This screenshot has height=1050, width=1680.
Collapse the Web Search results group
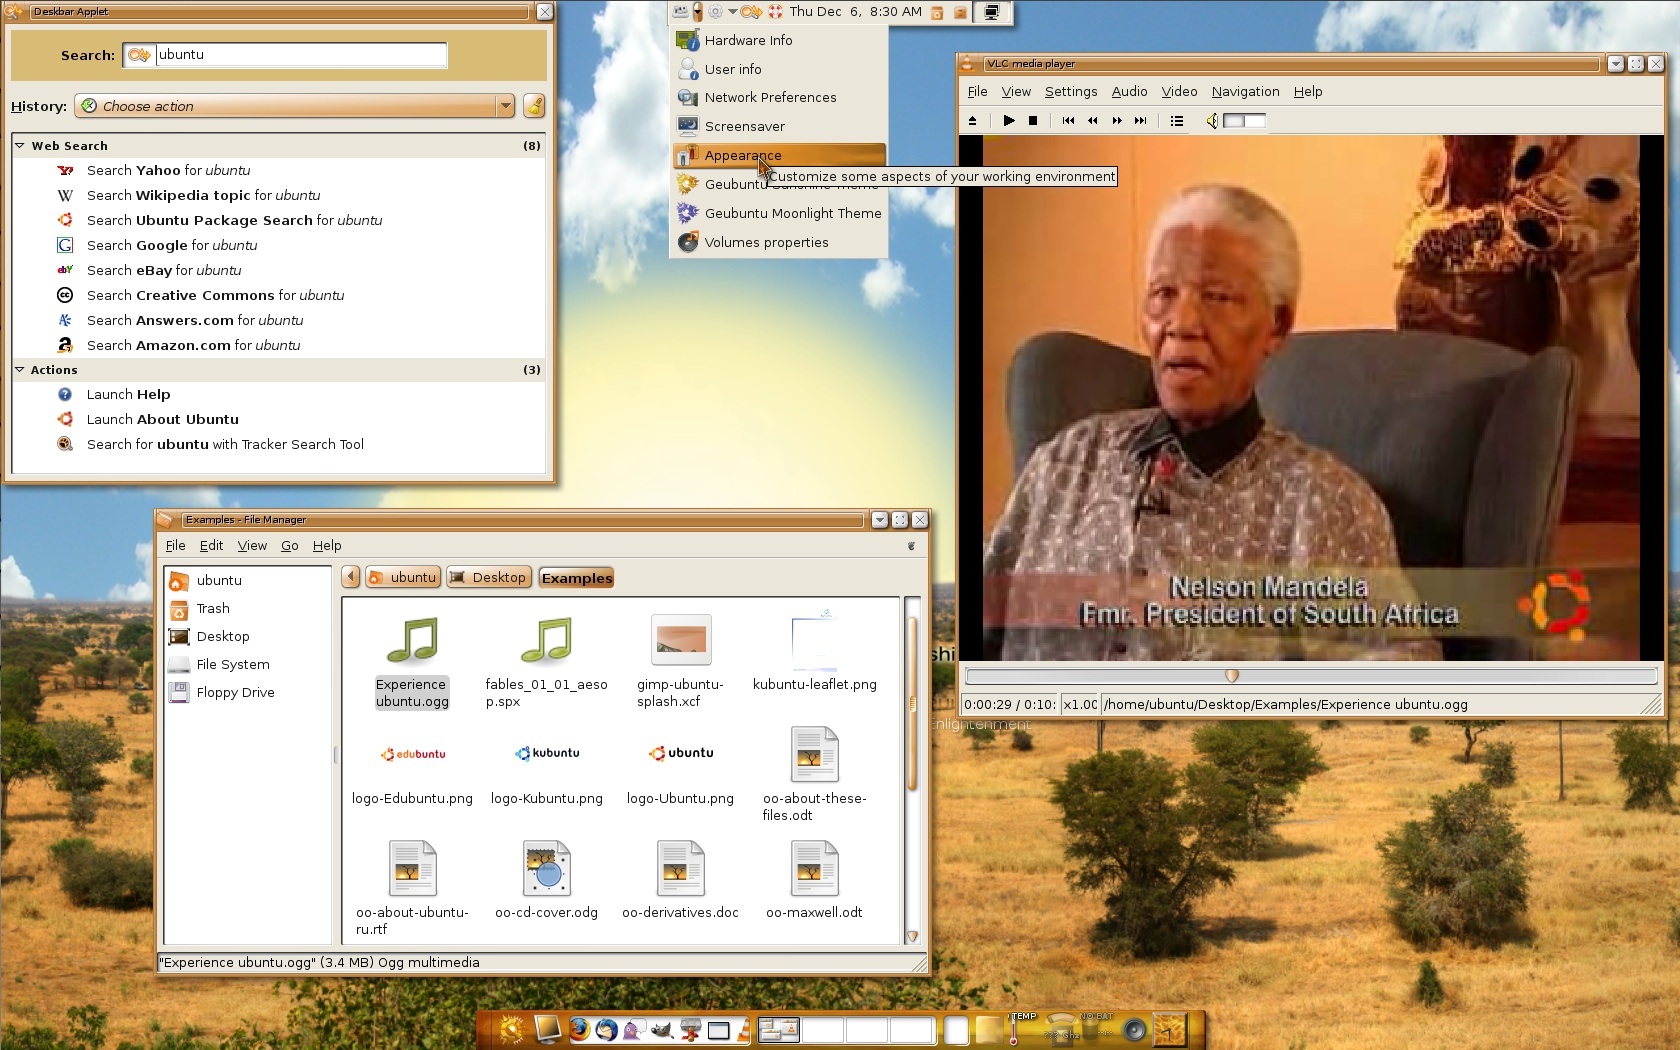click(19, 146)
